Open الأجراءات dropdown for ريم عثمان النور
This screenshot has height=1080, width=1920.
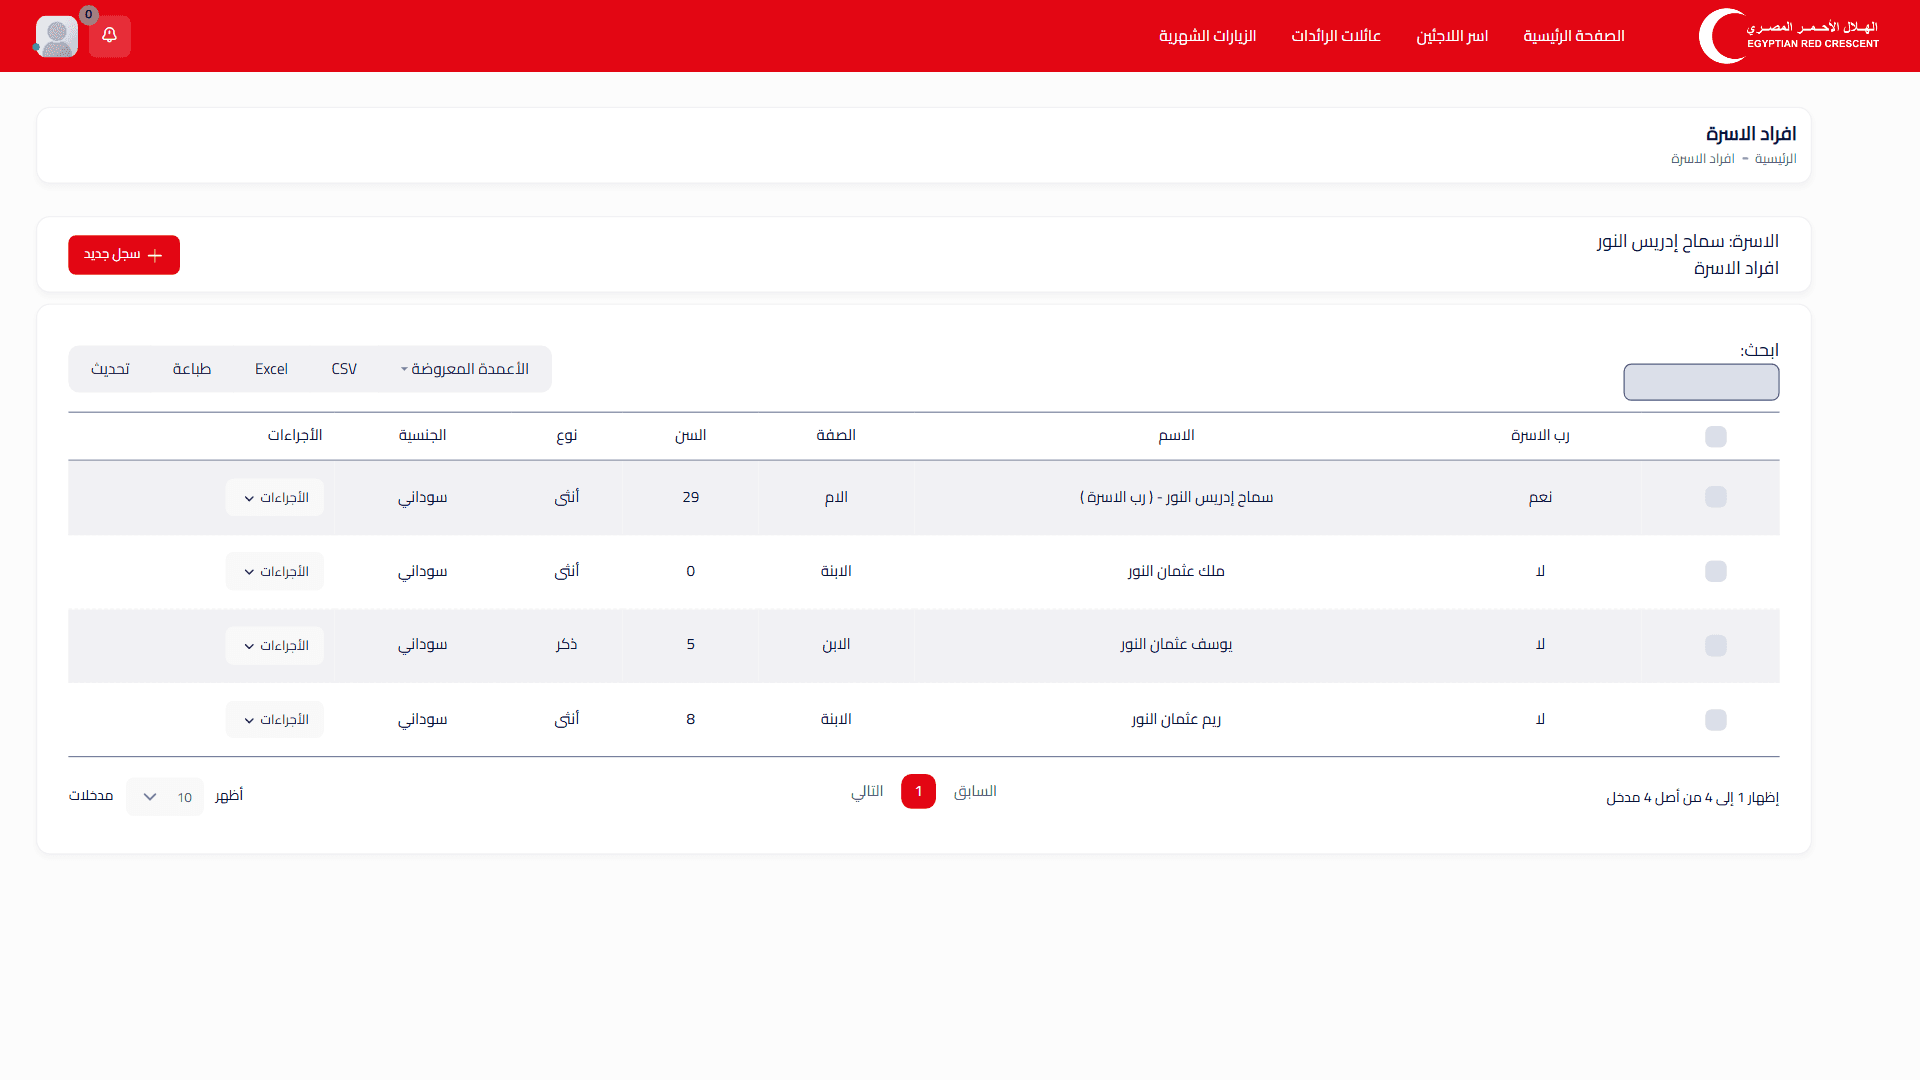coord(275,720)
